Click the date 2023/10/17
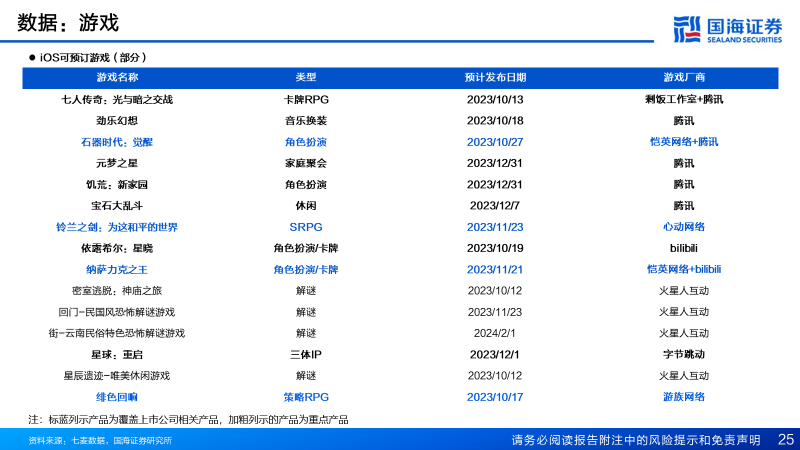 click(495, 397)
